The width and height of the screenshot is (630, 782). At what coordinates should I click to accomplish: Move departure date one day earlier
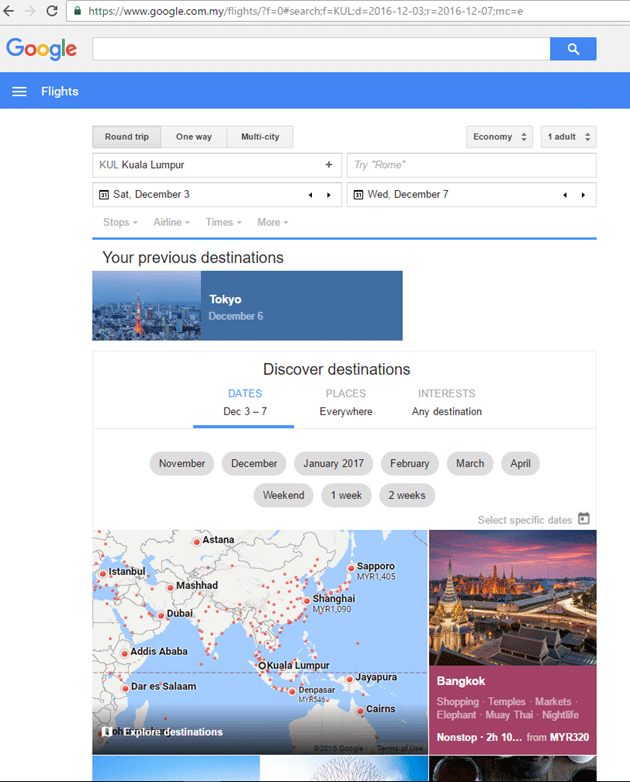[310, 195]
